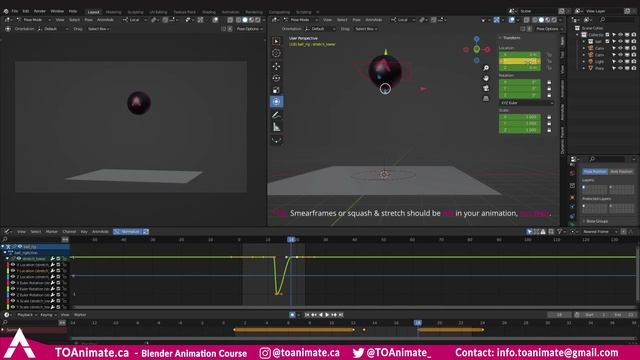Toggle X-ray icon in left viewport header

[x=230, y=20]
